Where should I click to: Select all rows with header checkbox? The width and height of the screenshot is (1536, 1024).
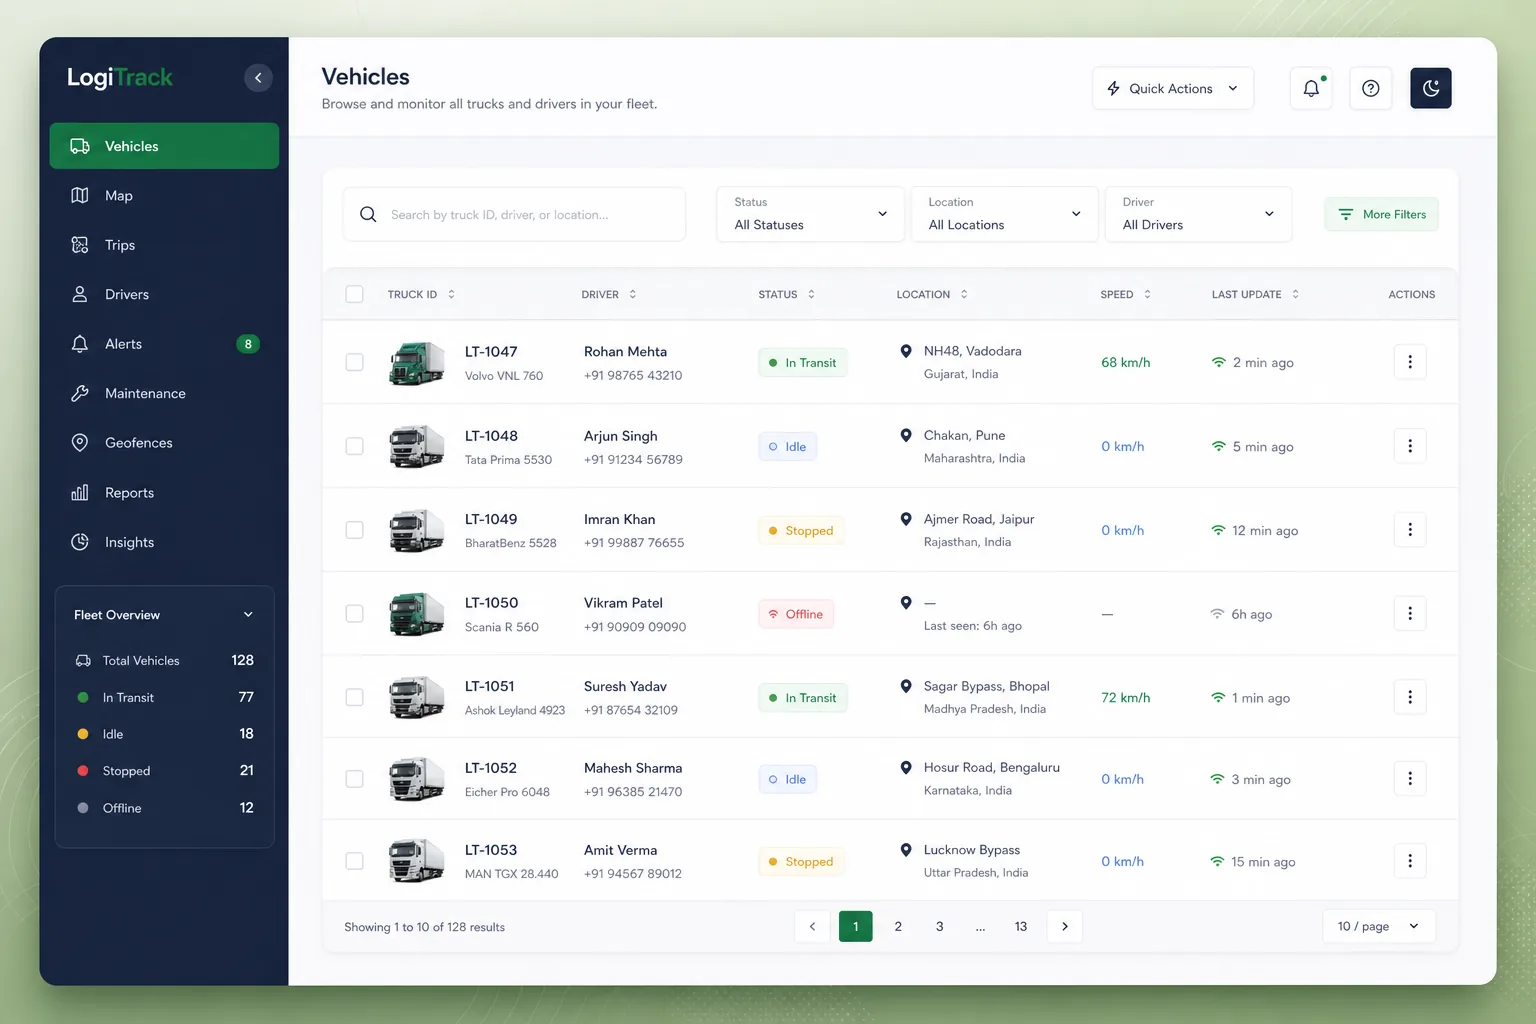tap(354, 294)
